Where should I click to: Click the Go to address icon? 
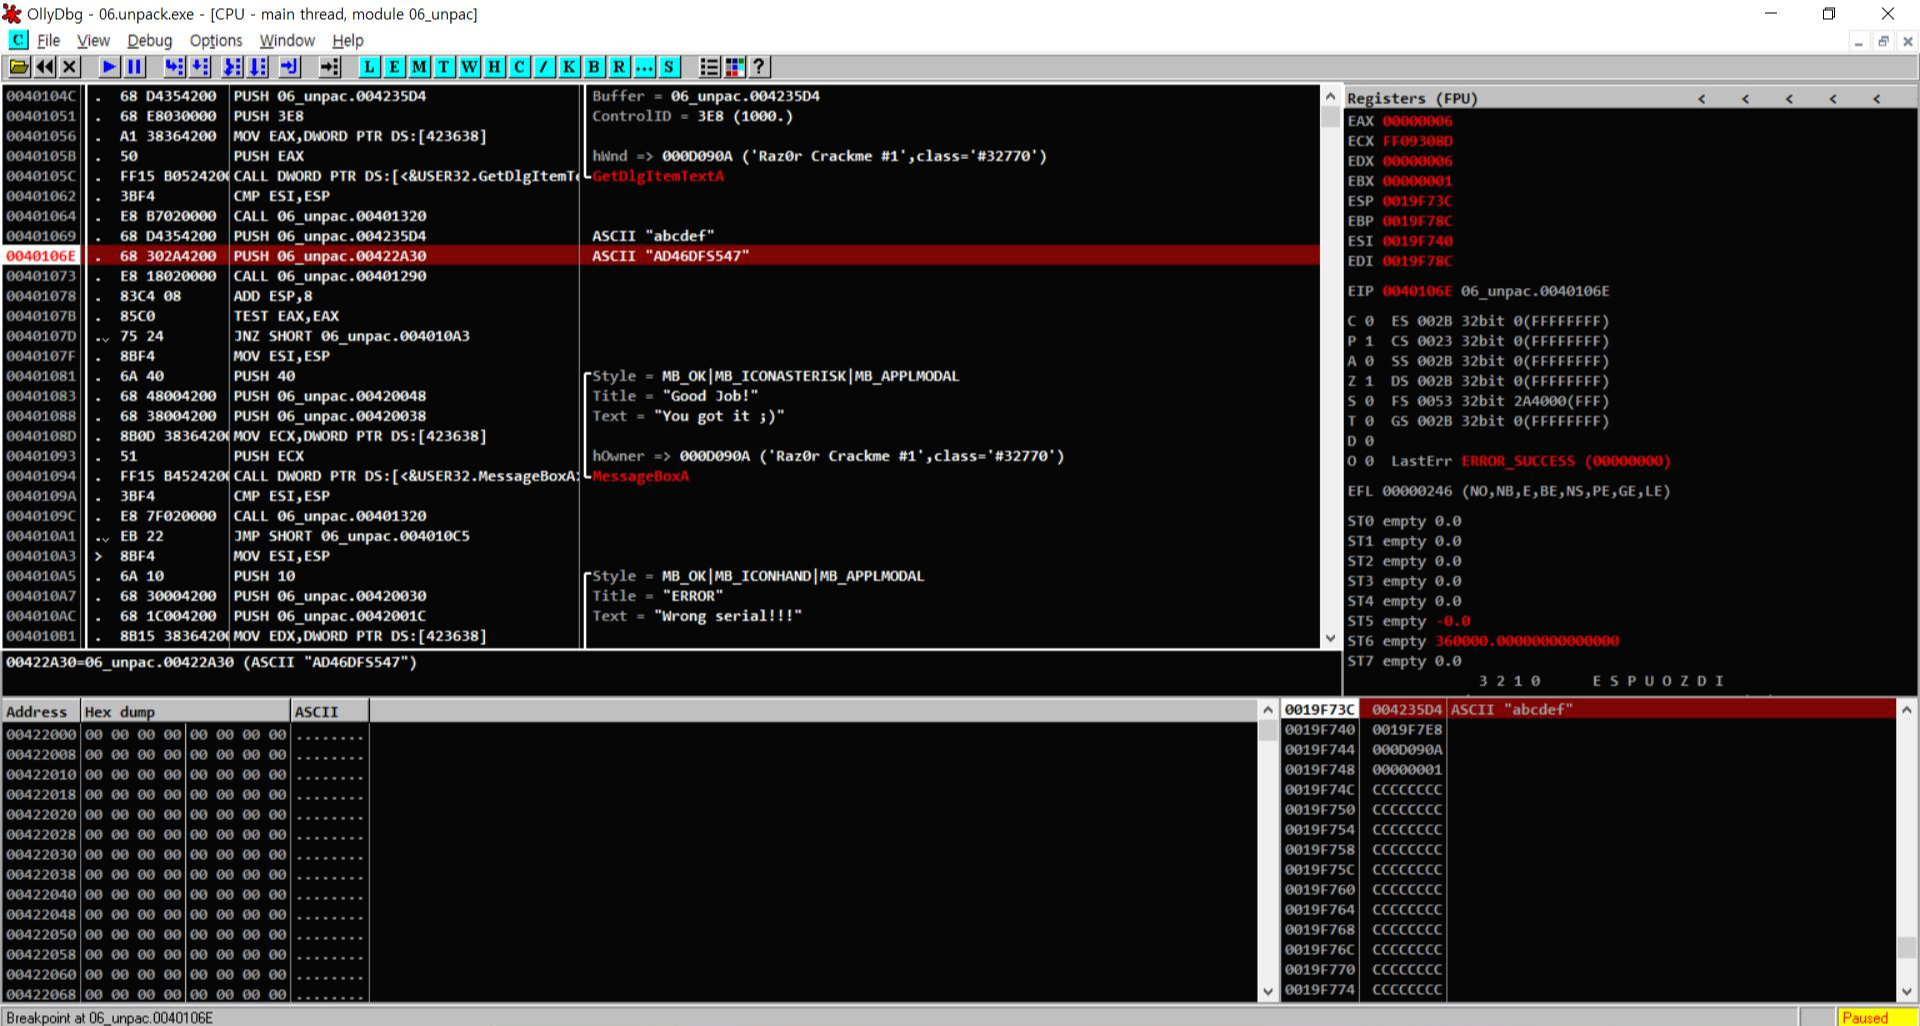[330, 67]
